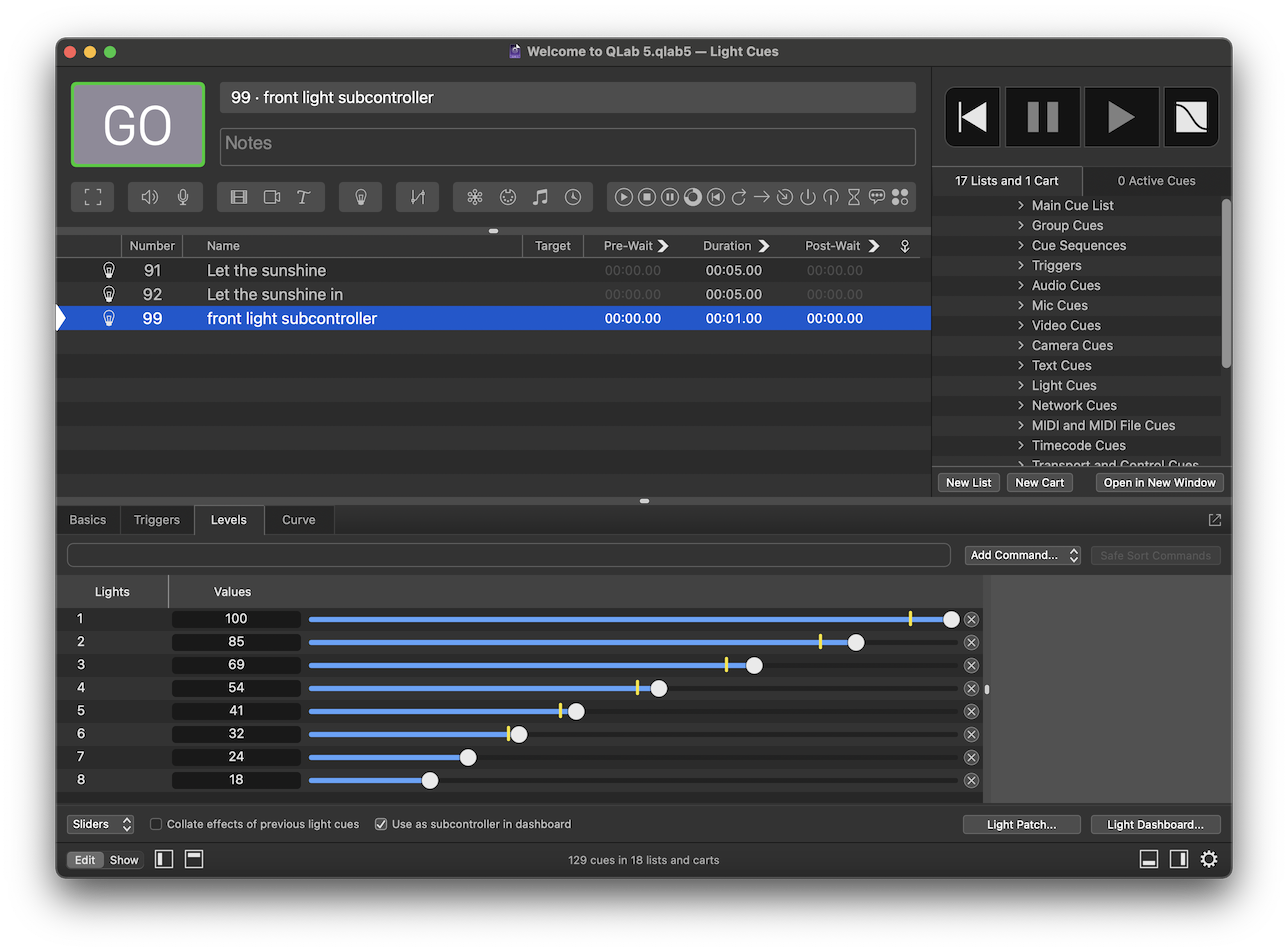This screenshot has height=952, width=1288.
Task: Pause all cues in transport panel
Action: coord(1042,117)
